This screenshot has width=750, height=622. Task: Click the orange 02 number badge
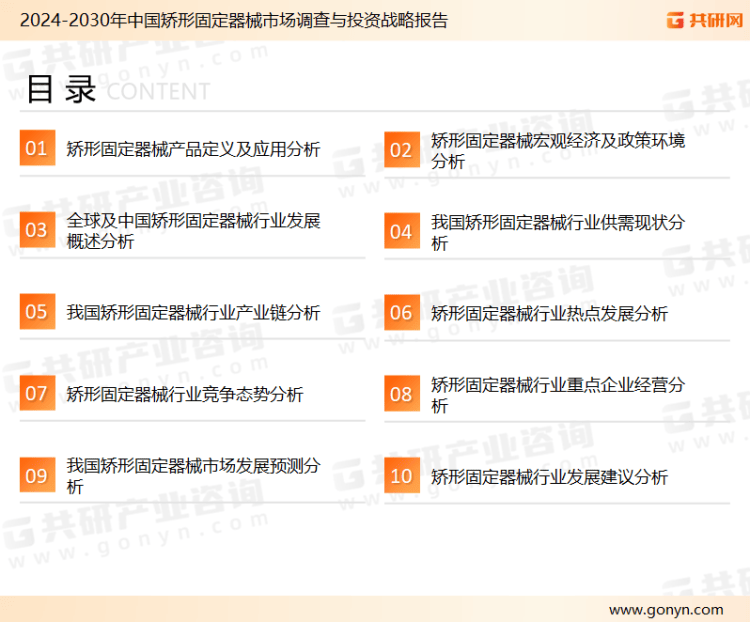click(401, 150)
